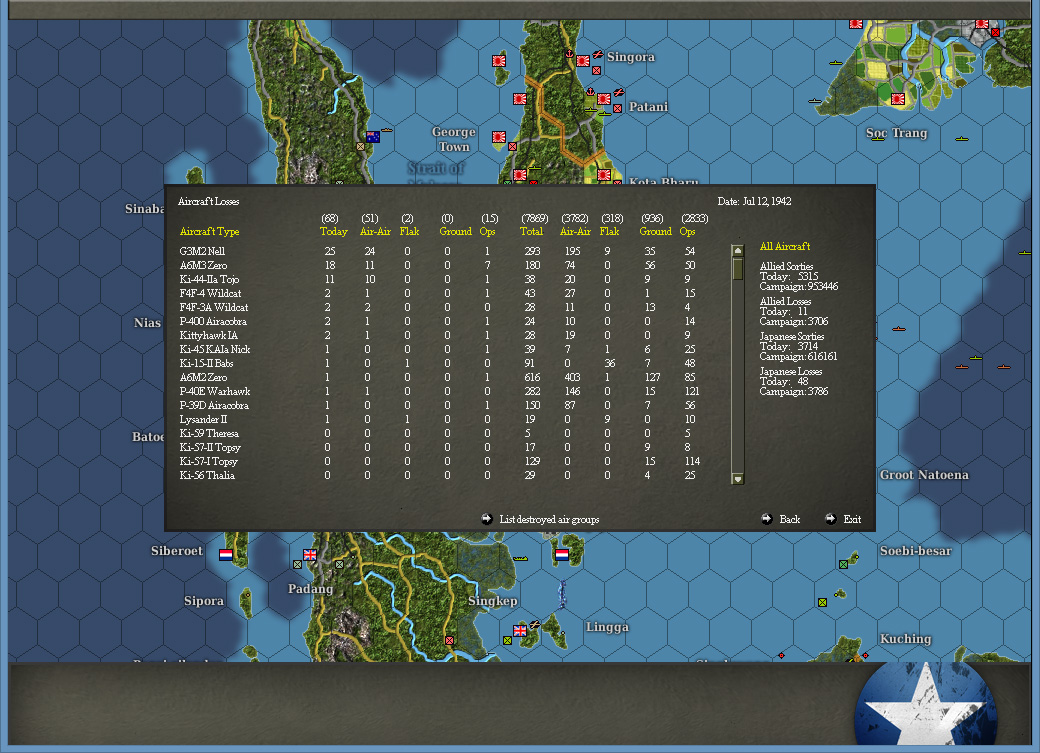
Task: Click the scrollbar down arrow in losses list
Action: tap(737, 478)
